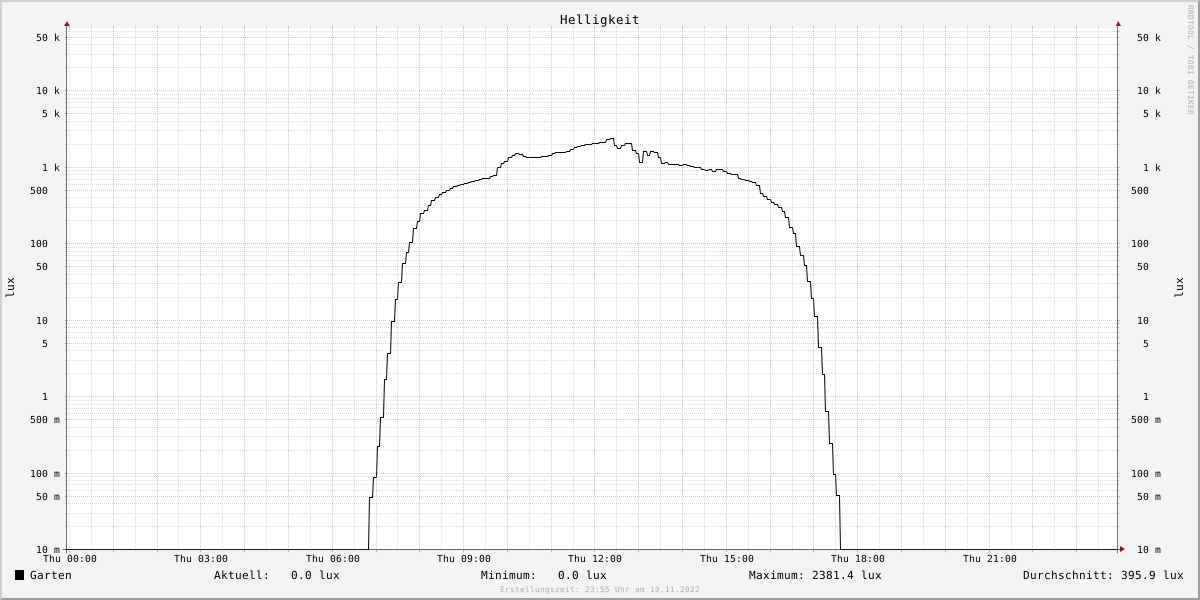Click the black Garten legend color square
This screenshot has width=1200, height=600.
(x=19, y=575)
